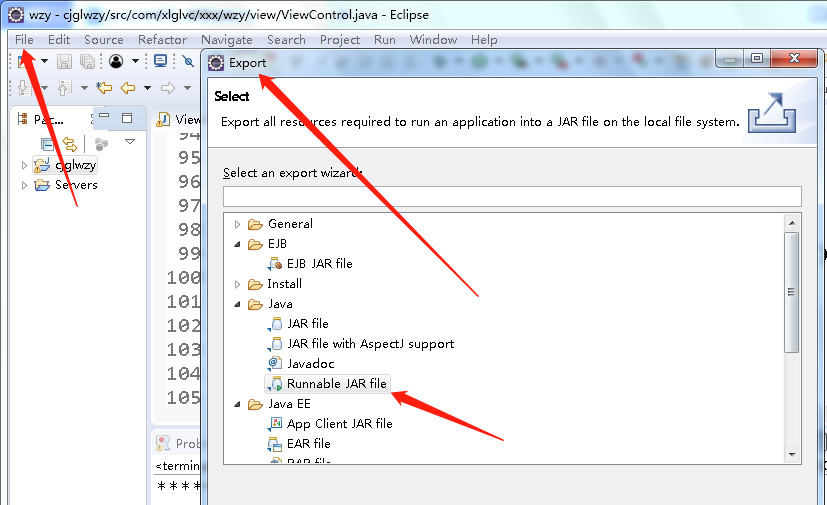The width and height of the screenshot is (827, 505).
Task: Click the wizard list scroll down arrow
Action: [x=792, y=454]
